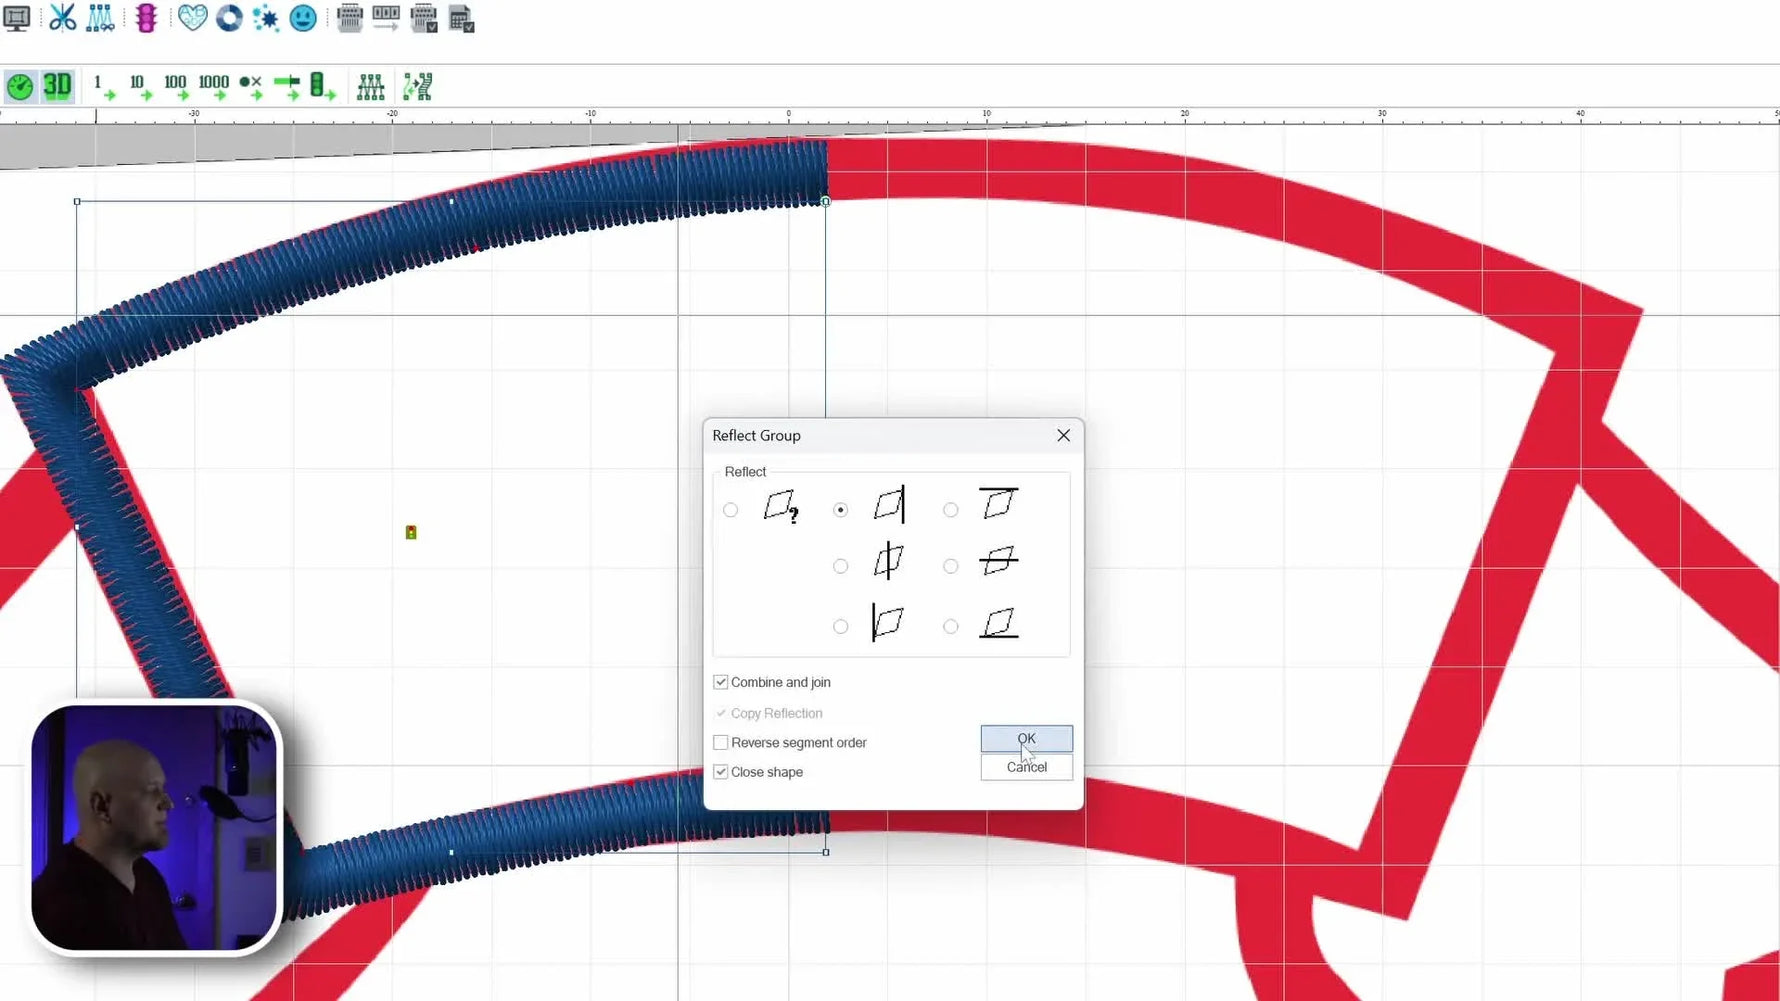
Task: Click the magenta traffic light icon
Action: (x=146, y=18)
